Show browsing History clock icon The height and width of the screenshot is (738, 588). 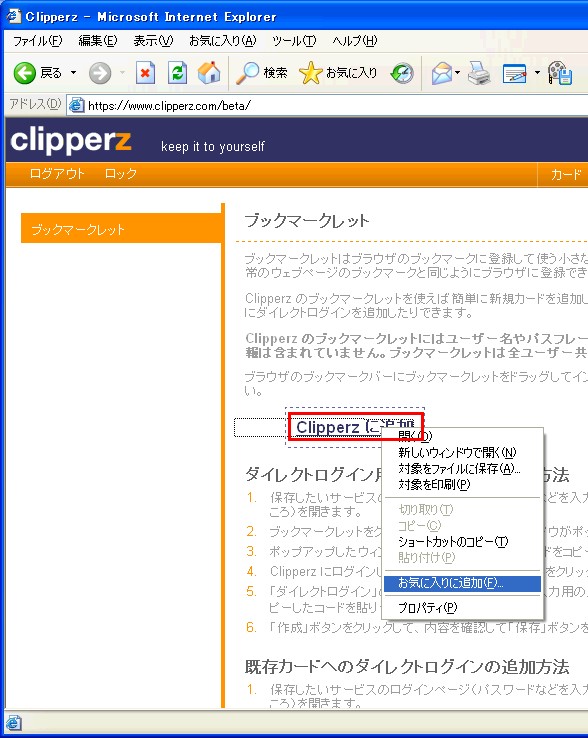coord(402,73)
